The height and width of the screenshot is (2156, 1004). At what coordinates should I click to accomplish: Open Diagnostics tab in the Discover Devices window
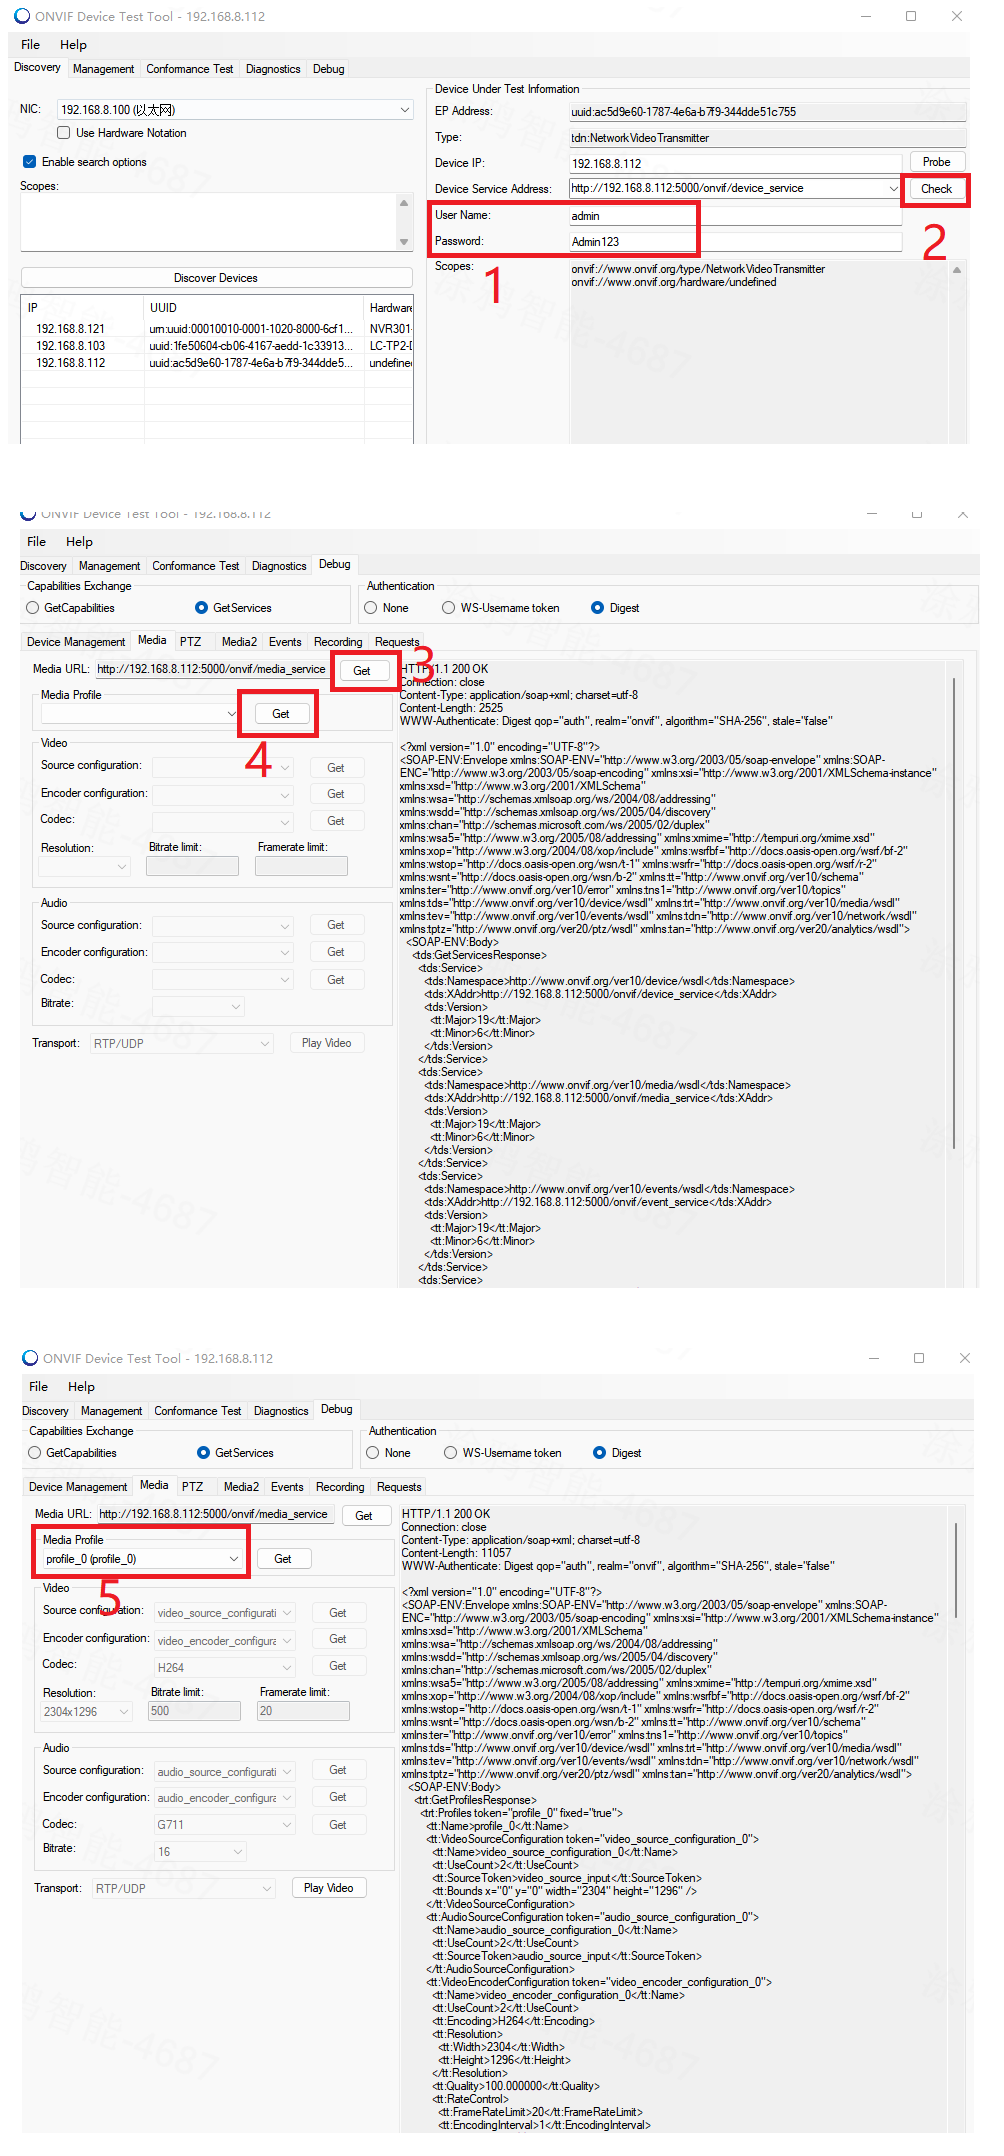(x=273, y=69)
